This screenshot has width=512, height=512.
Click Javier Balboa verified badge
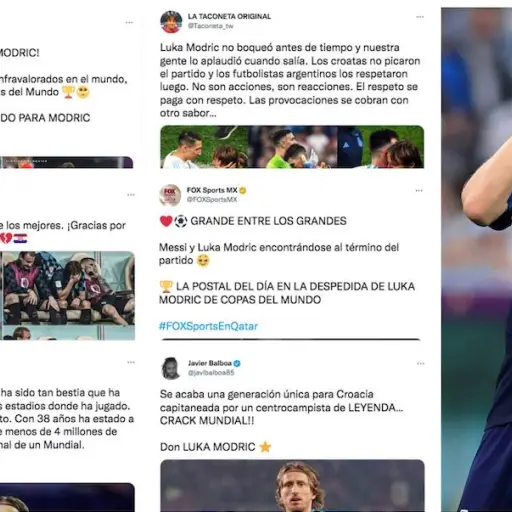(x=237, y=363)
